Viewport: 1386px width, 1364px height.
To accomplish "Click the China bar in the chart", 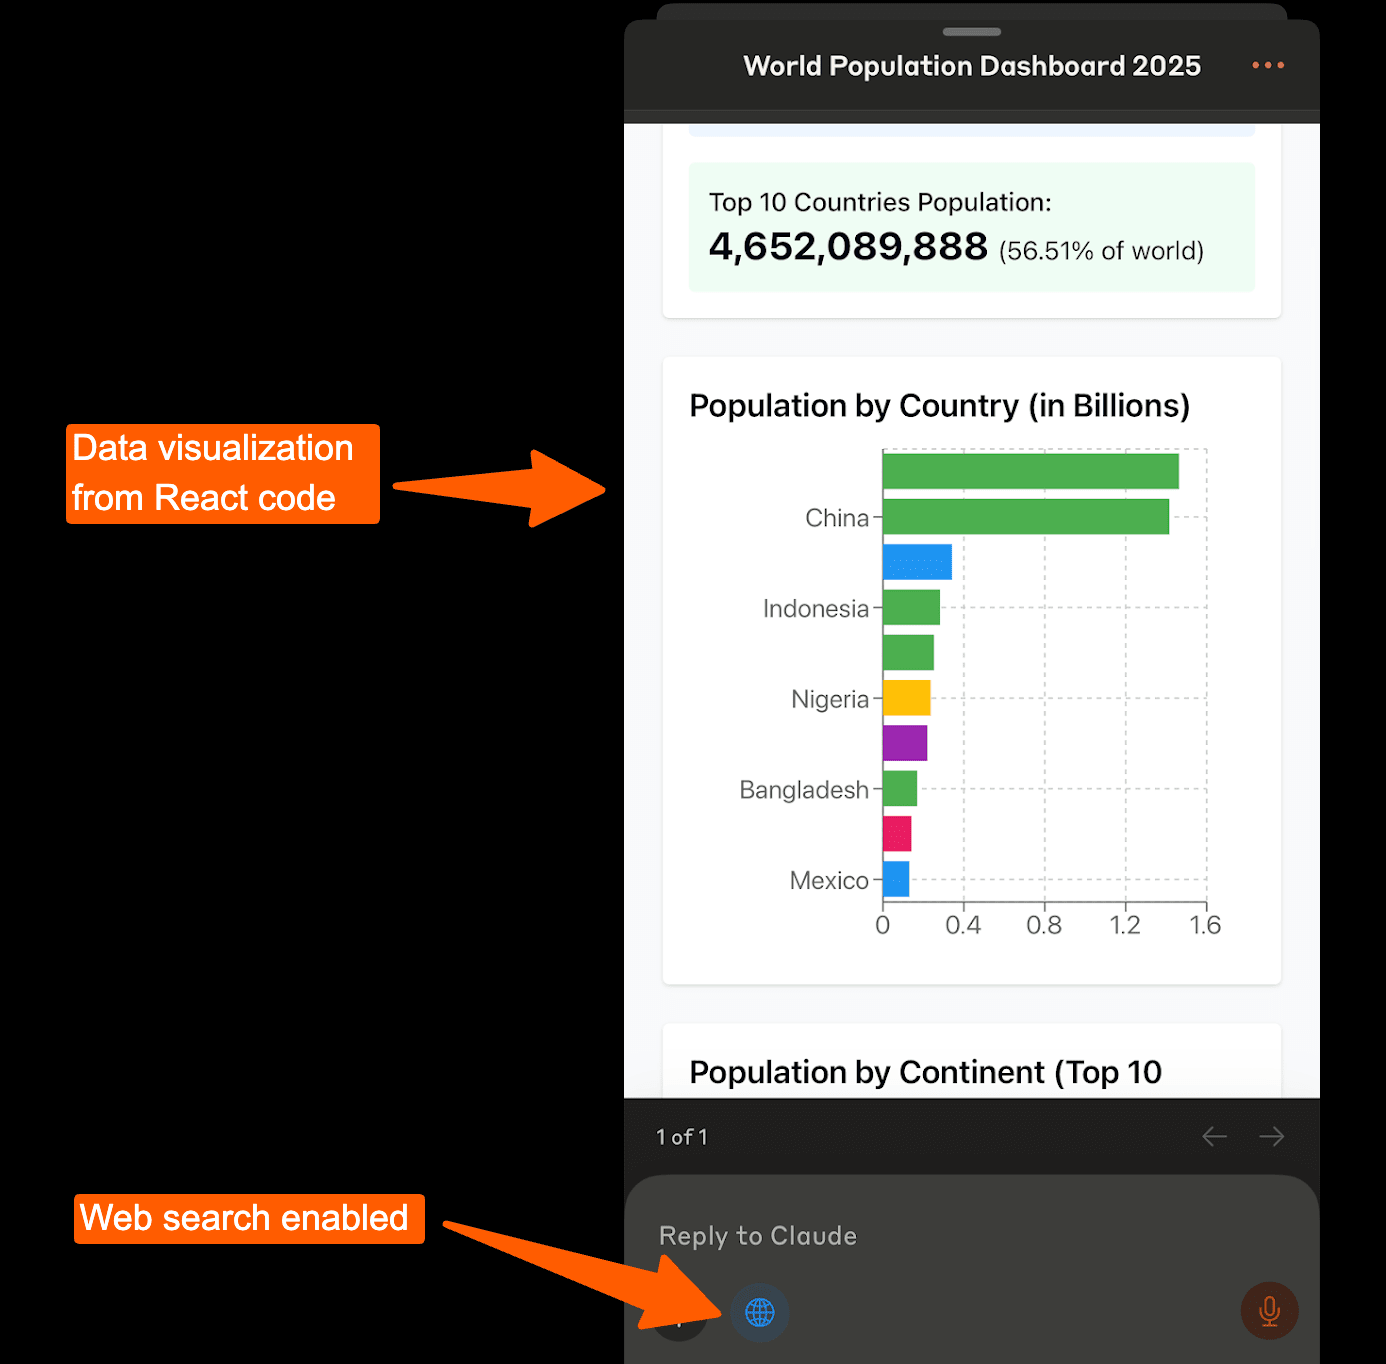I will [x=1025, y=517].
